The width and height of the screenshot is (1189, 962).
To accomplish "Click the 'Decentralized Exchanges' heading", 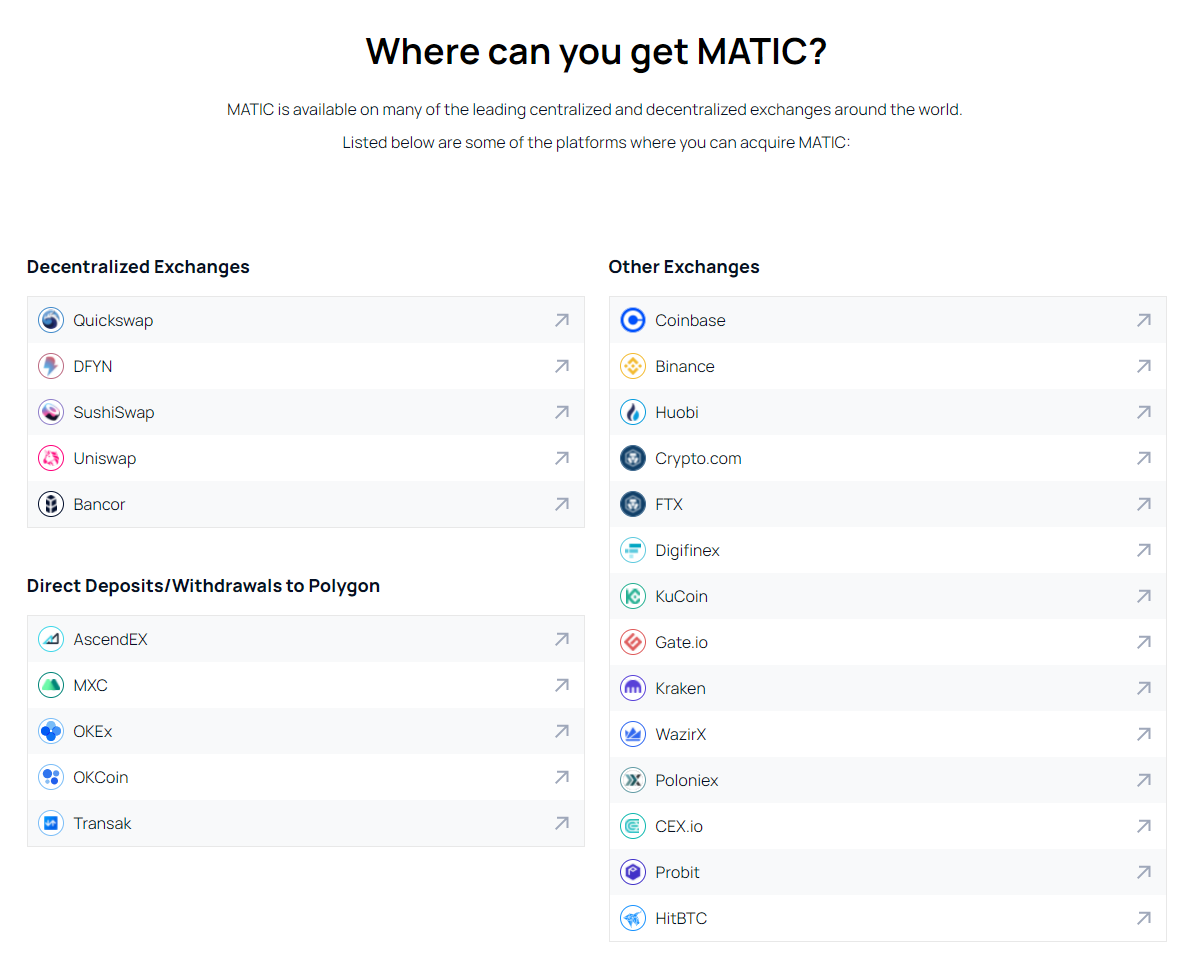I will pyautogui.click(x=138, y=267).
